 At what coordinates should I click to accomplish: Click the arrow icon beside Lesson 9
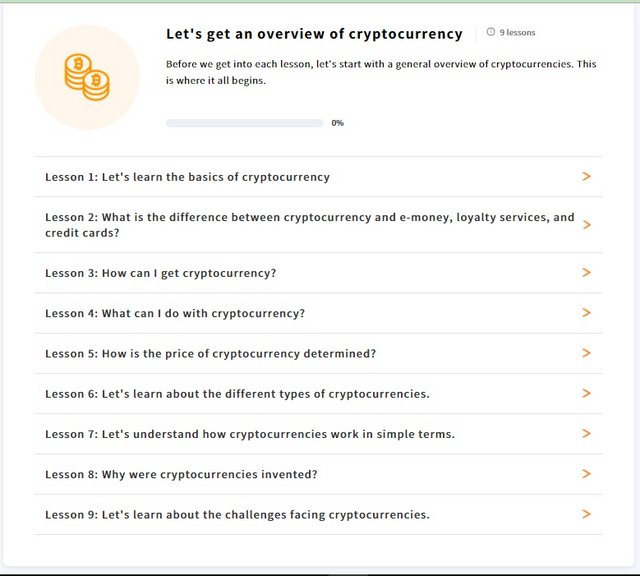[586, 514]
